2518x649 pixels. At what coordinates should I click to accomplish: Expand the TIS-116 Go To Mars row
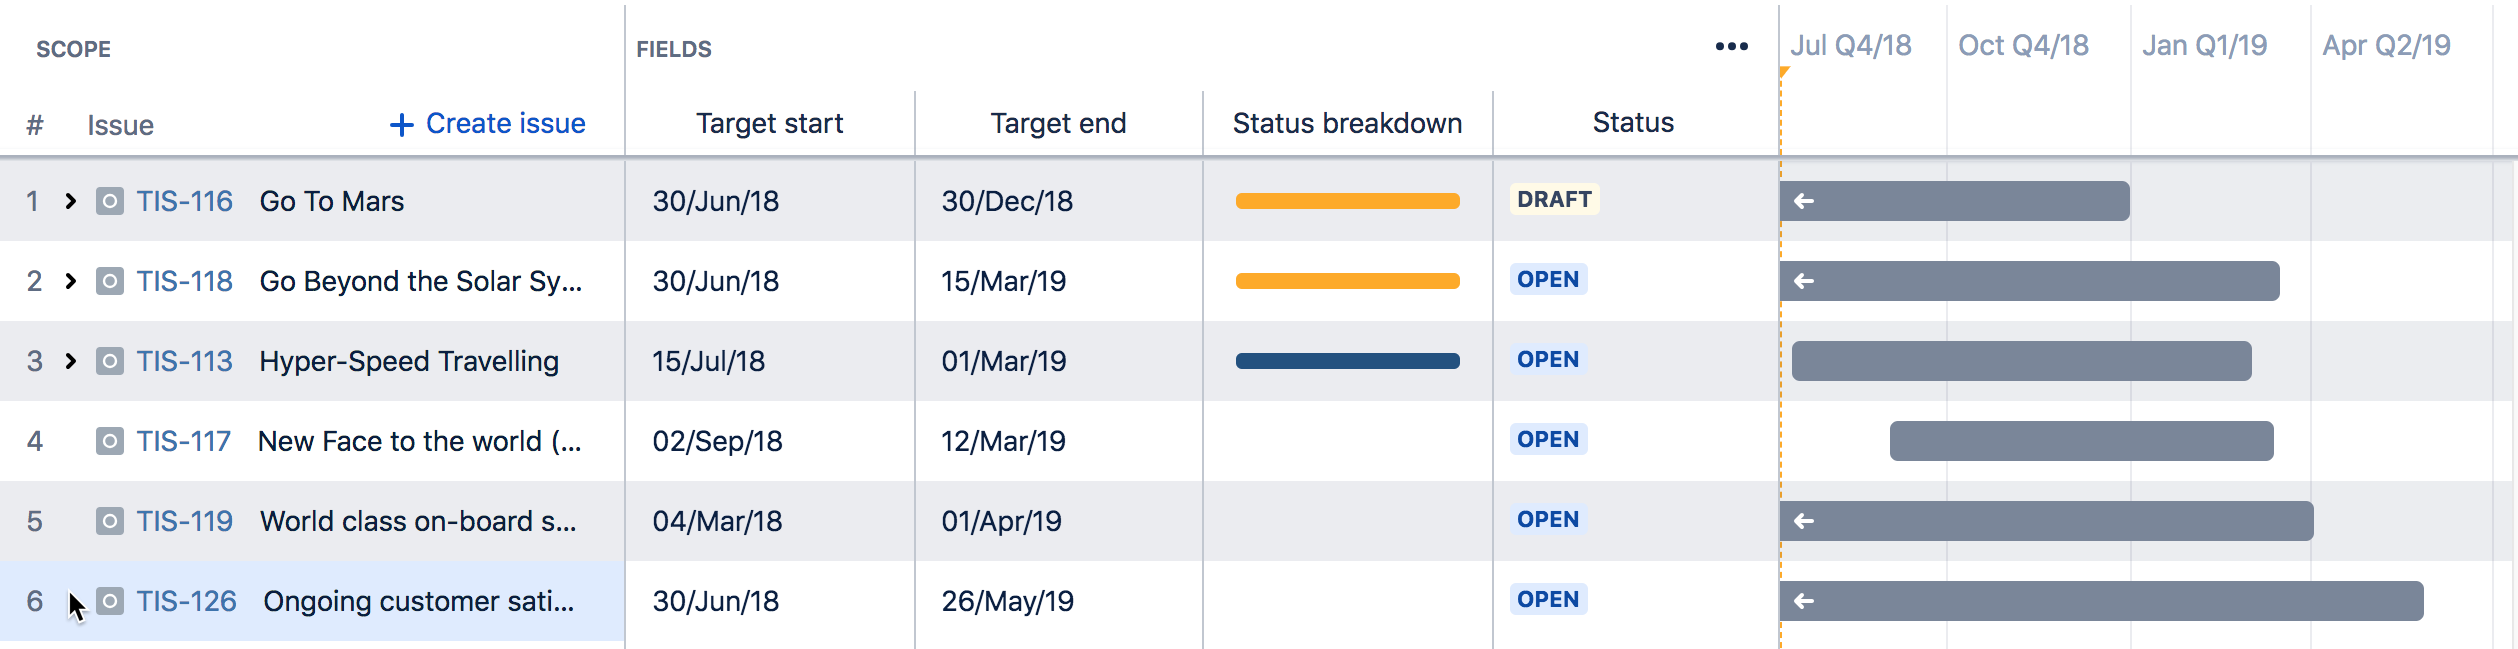tap(70, 201)
